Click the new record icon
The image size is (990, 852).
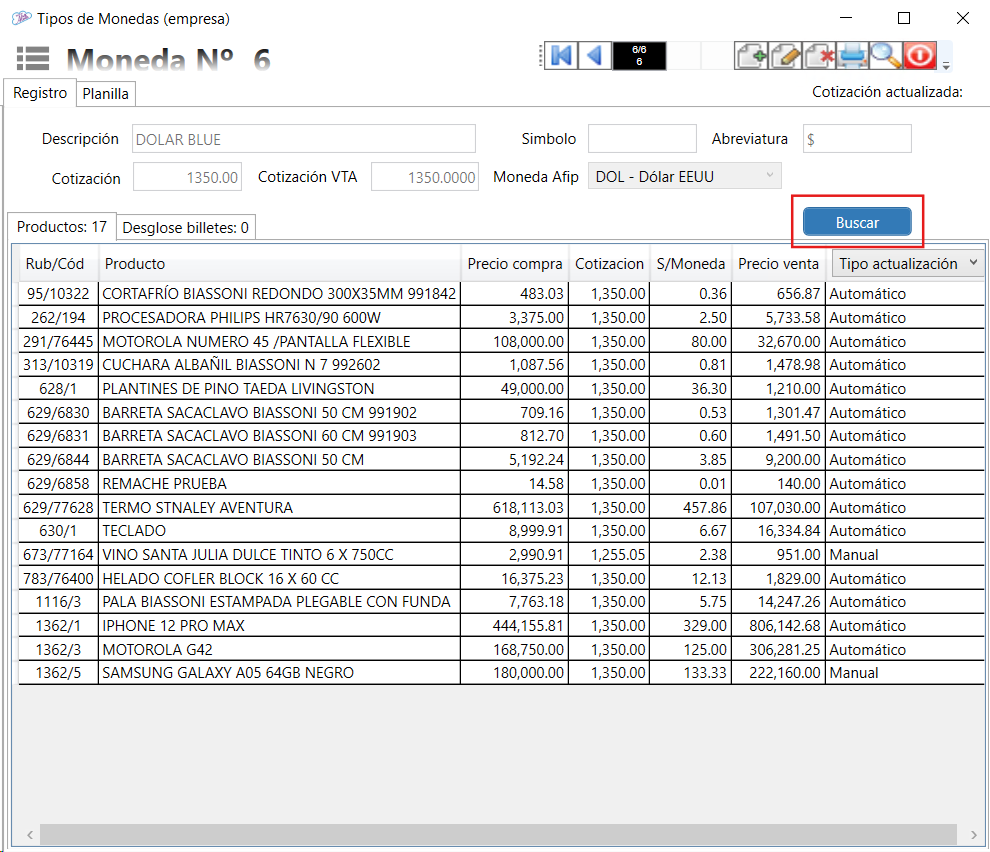click(752, 55)
